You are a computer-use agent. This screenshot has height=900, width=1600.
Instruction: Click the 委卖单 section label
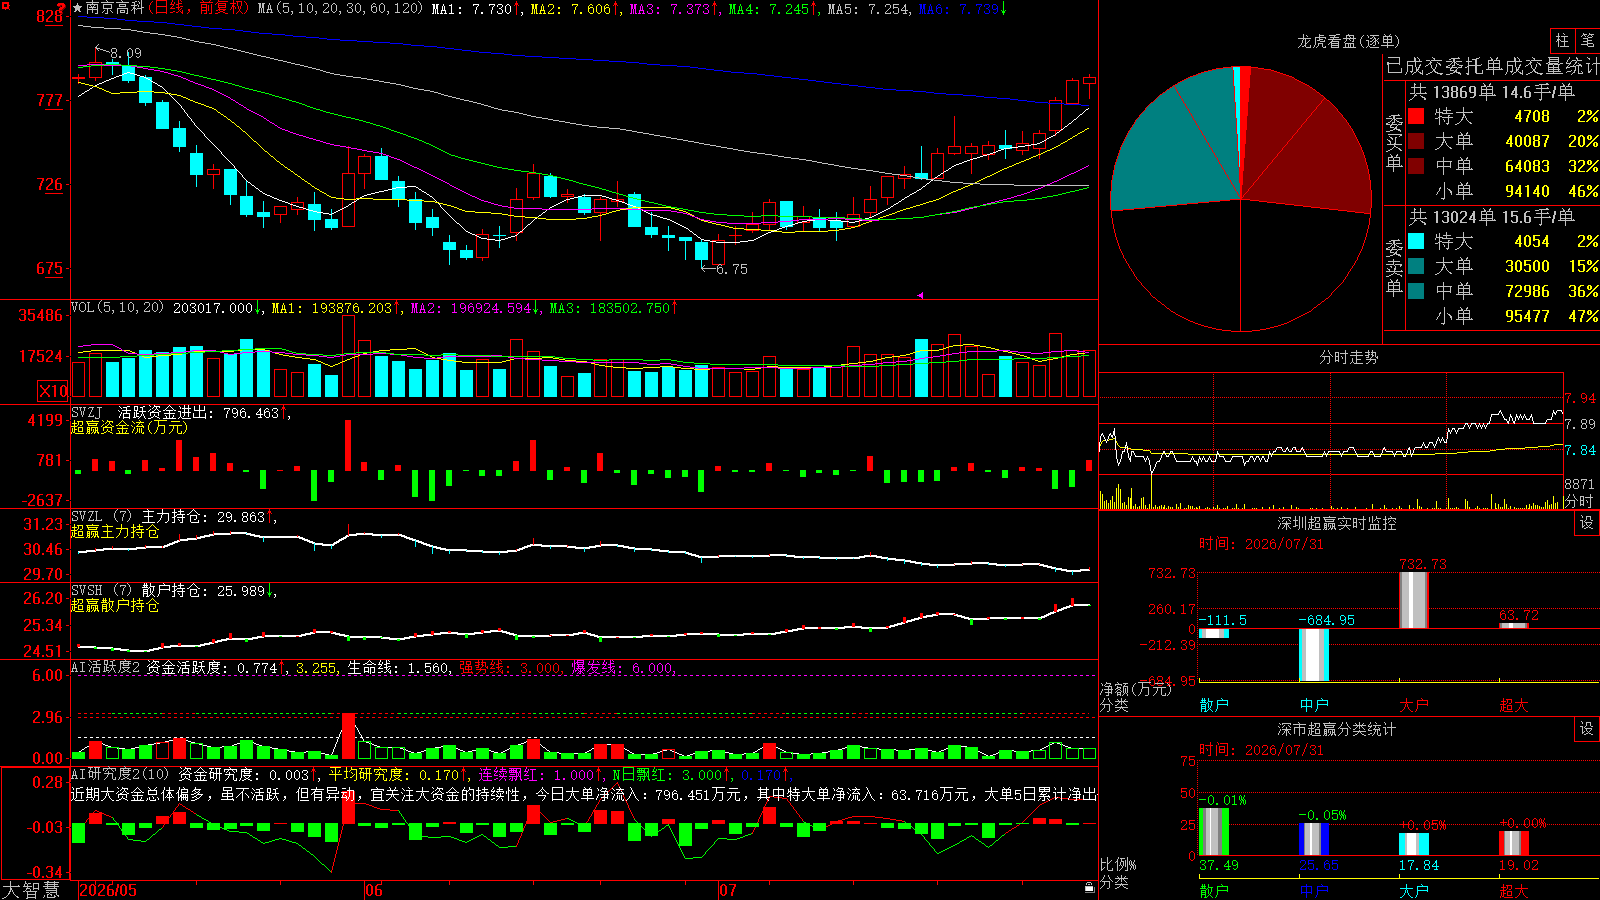pos(1394,266)
